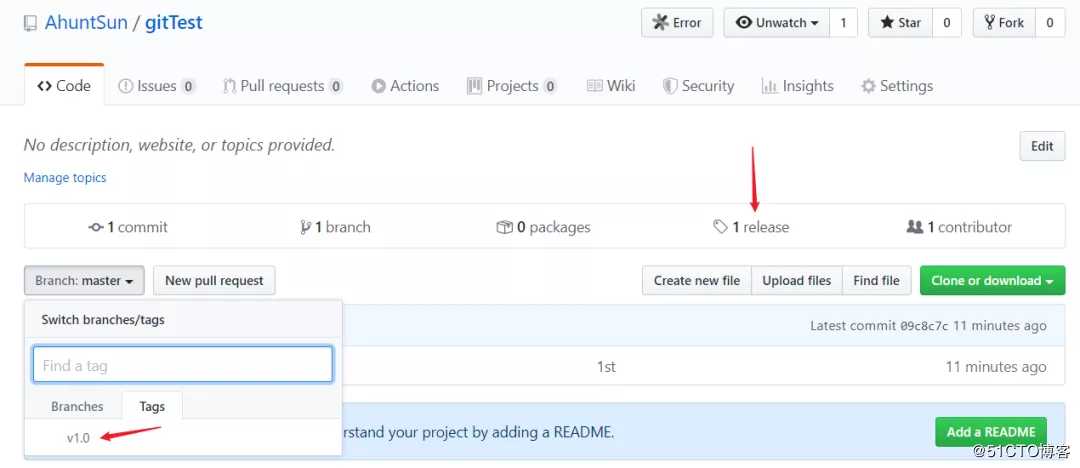Go to the Actions tab
The width and height of the screenshot is (1080, 468).
pyautogui.click(x=405, y=86)
